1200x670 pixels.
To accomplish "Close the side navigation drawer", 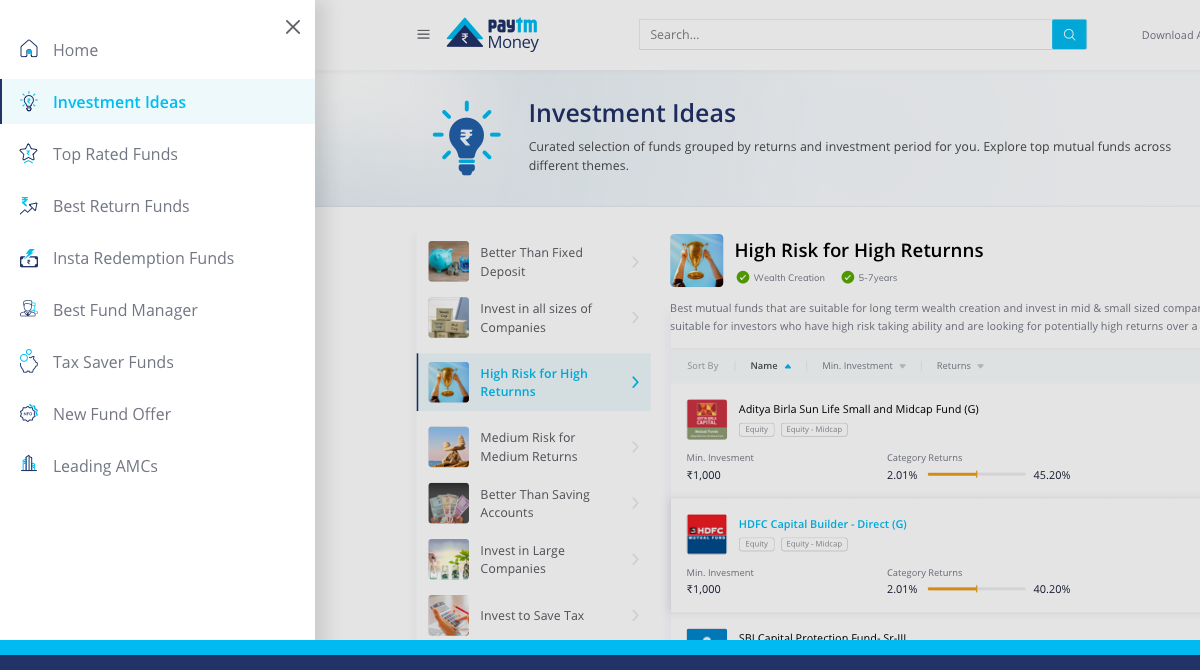I will [293, 27].
